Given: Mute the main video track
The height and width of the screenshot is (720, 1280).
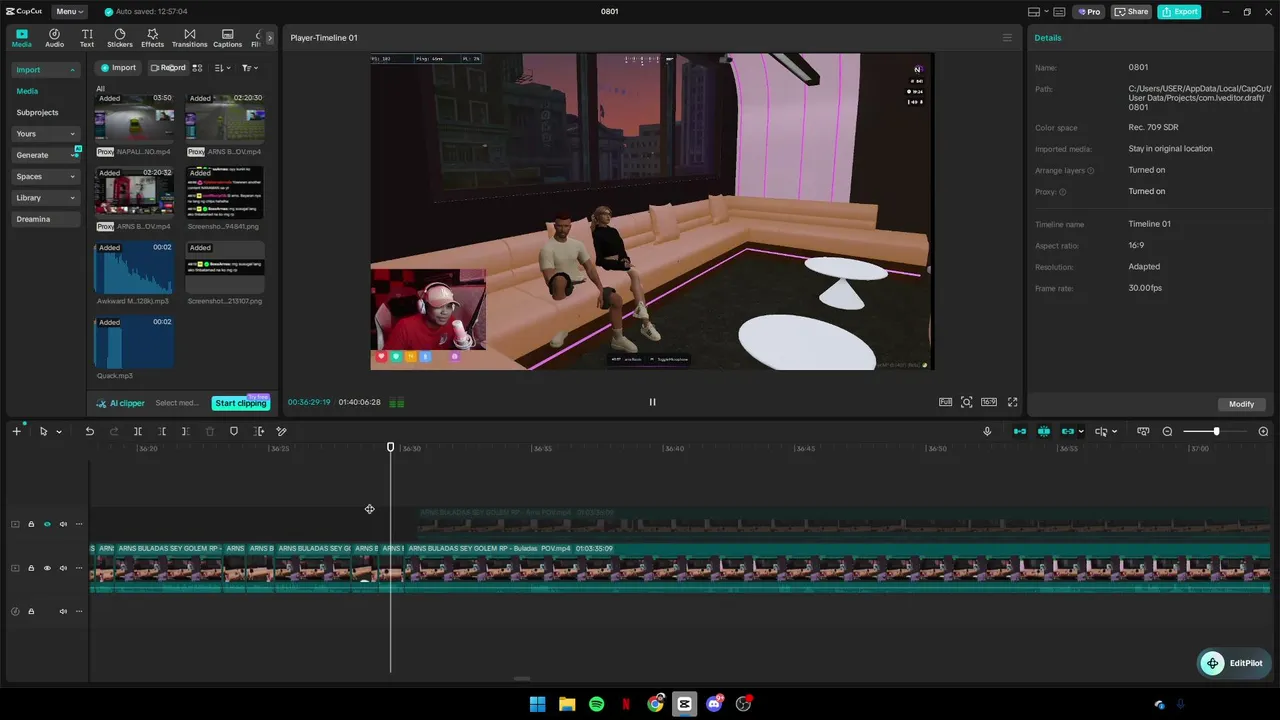Looking at the screenshot, I should tap(63, 568).
